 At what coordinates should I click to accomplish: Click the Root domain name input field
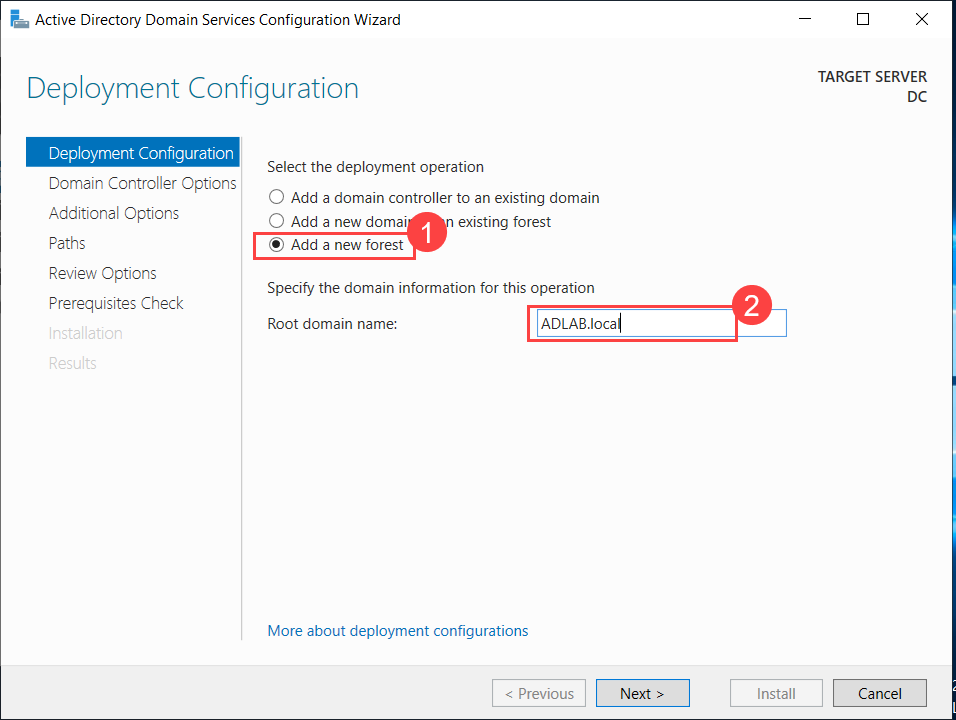click(662, 323)
